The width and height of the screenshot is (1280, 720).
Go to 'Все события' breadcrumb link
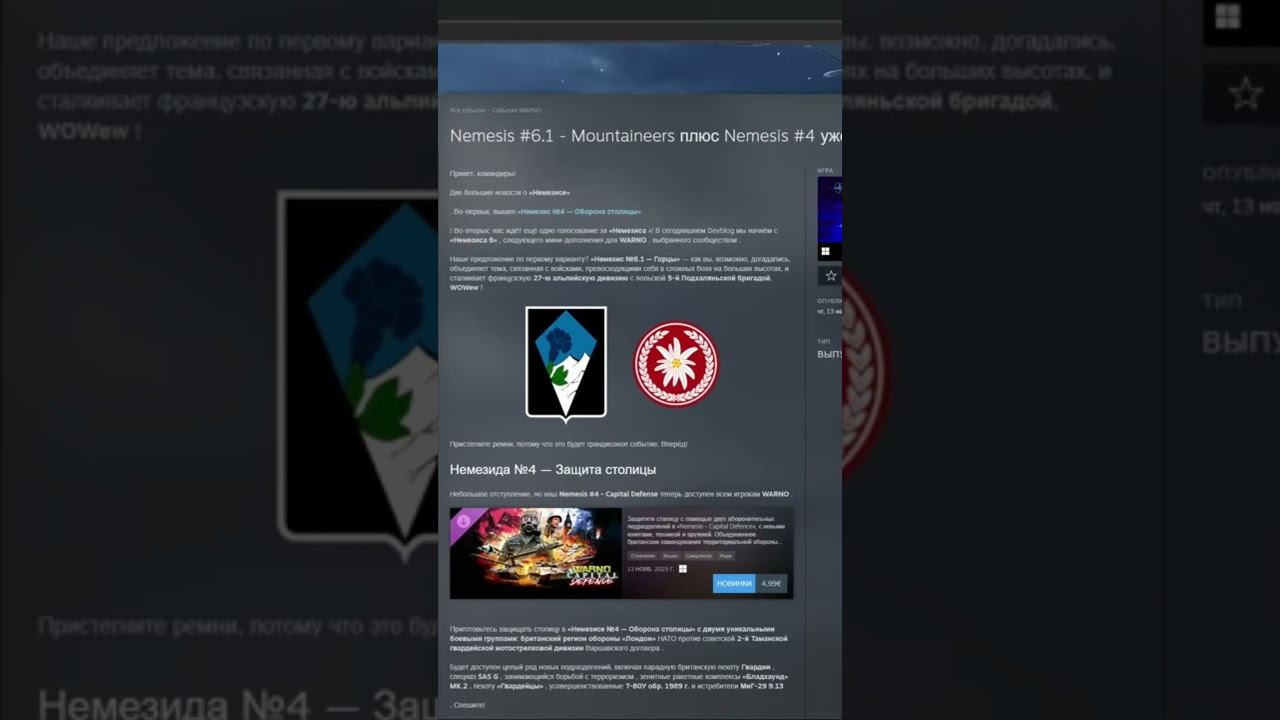point(467,110)
